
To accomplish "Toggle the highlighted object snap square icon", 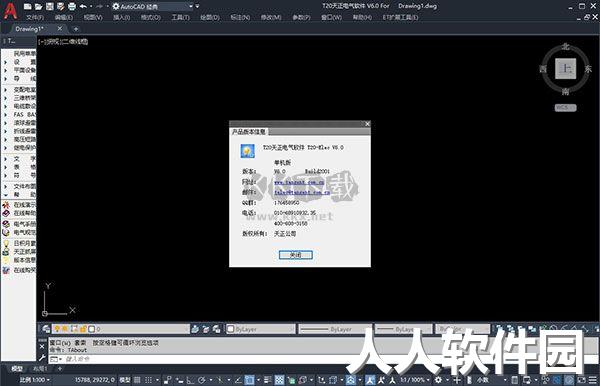I will pyautogui.click(x=249, y=380).
